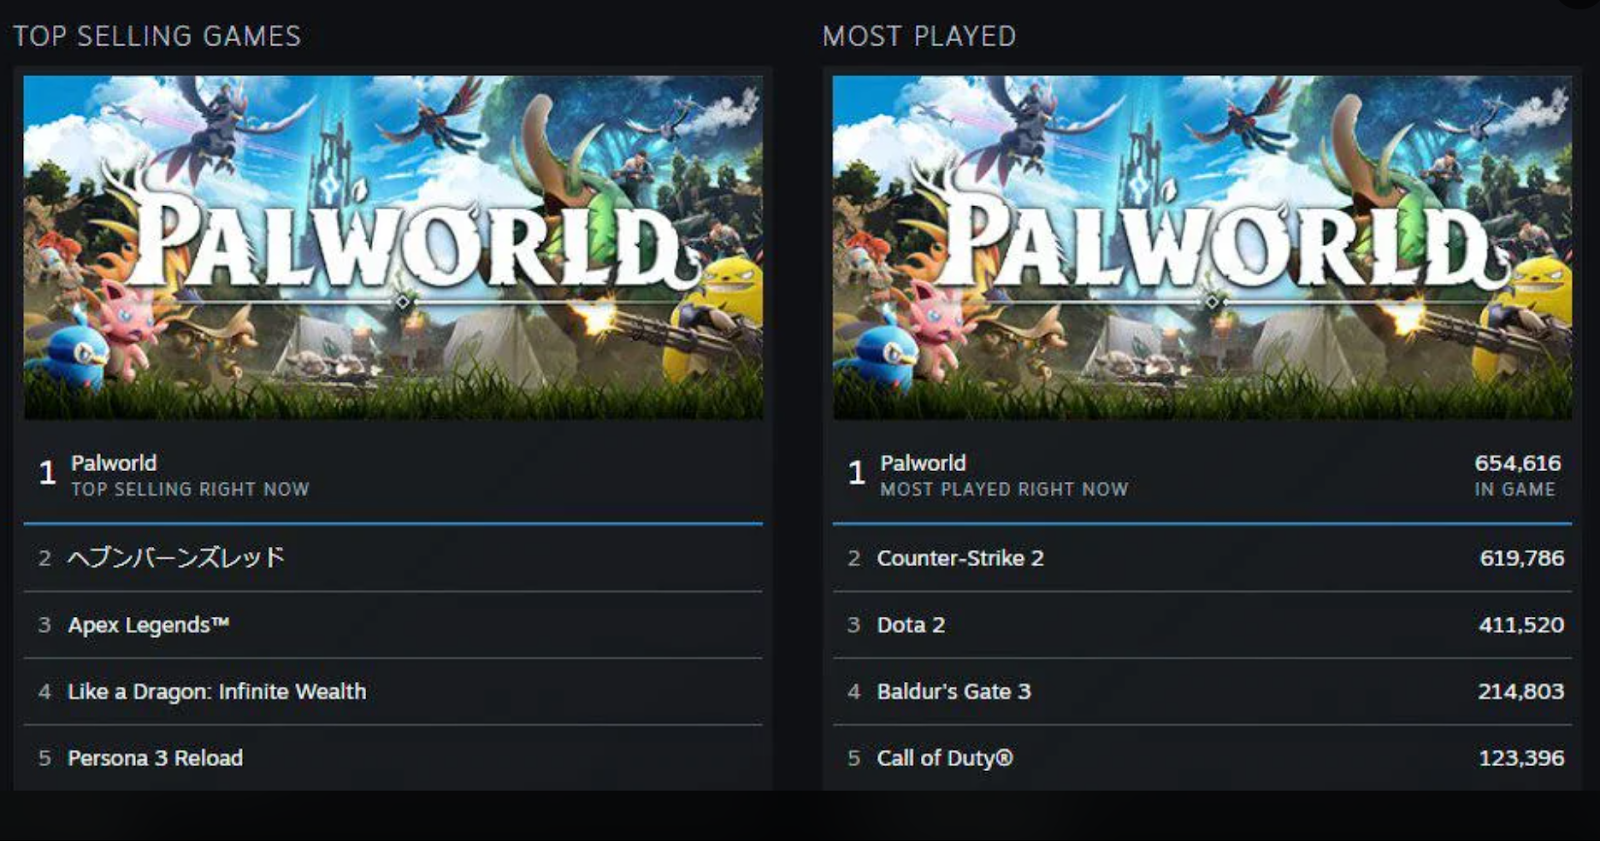This screenshot has width=1600, height=841.
Task: Select Palworld in the most played list
Action: click(x=1202, y=473)
